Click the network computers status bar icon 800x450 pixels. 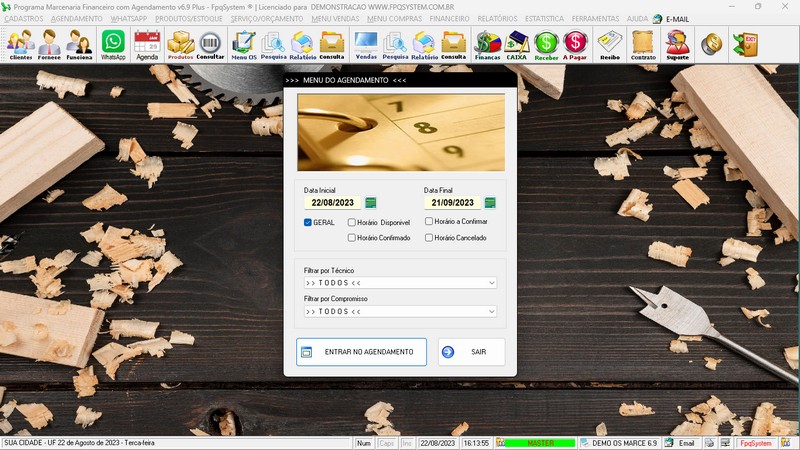tap(725, 443)
